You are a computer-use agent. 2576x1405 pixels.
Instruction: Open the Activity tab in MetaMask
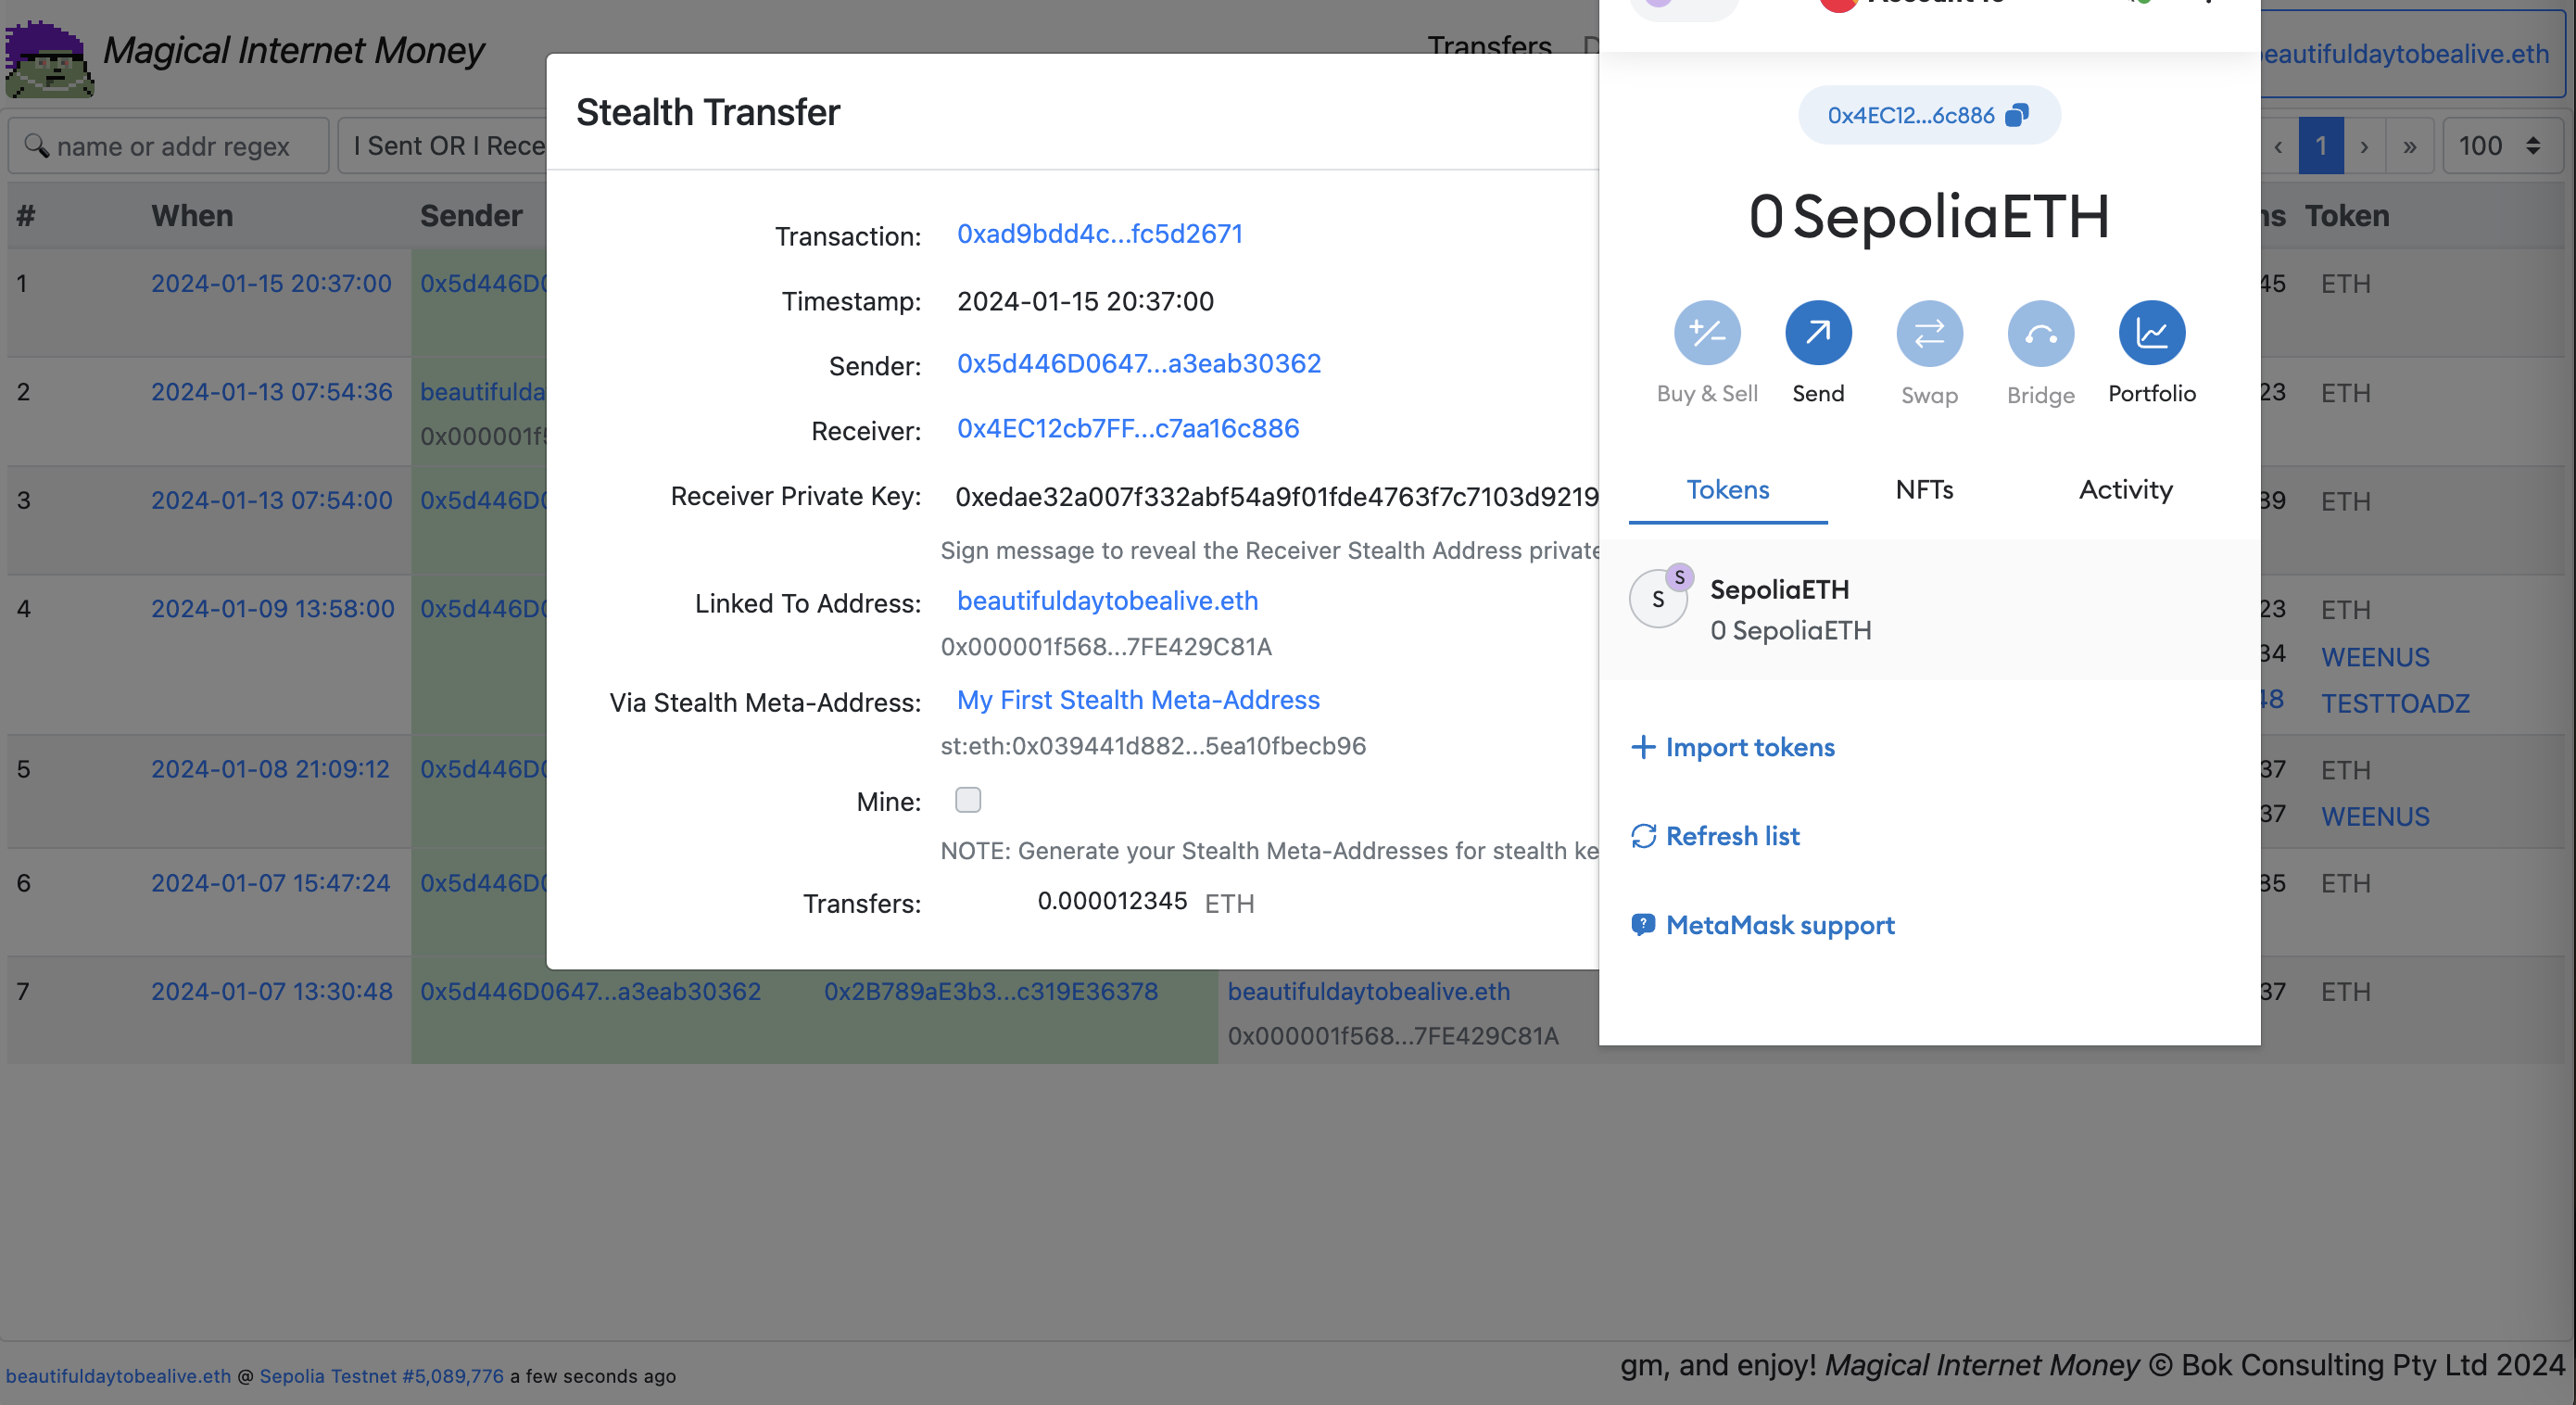coord(2127,487)
